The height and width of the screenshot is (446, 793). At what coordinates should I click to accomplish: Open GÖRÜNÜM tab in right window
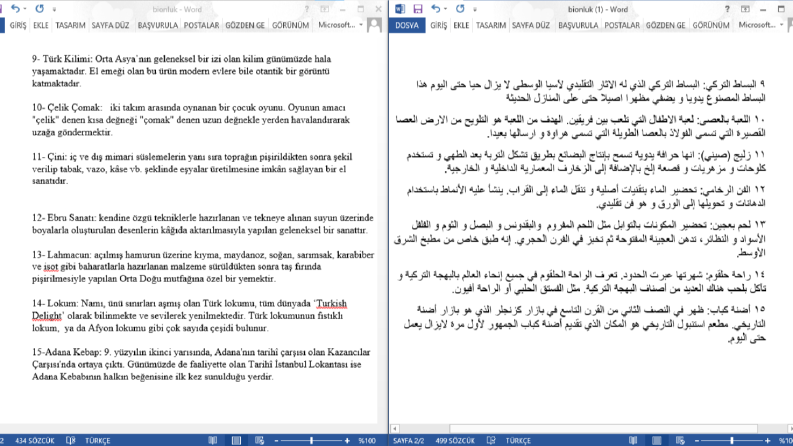(x=711, y=25)
